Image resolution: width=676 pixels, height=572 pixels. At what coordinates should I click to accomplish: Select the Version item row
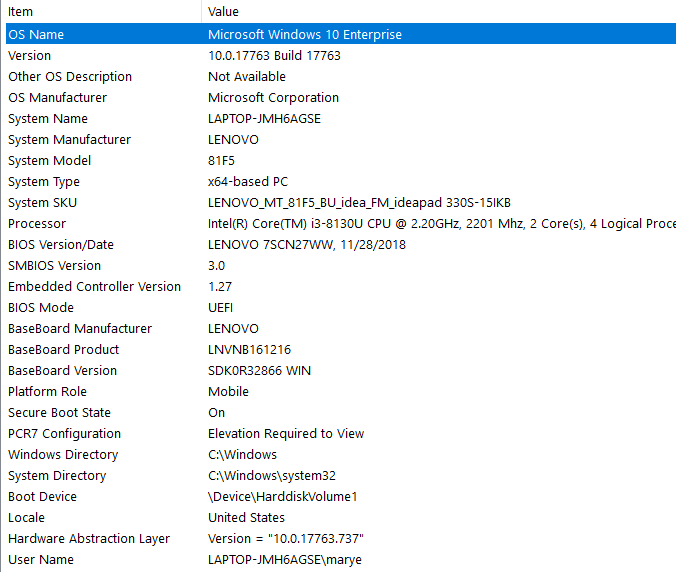341,55
